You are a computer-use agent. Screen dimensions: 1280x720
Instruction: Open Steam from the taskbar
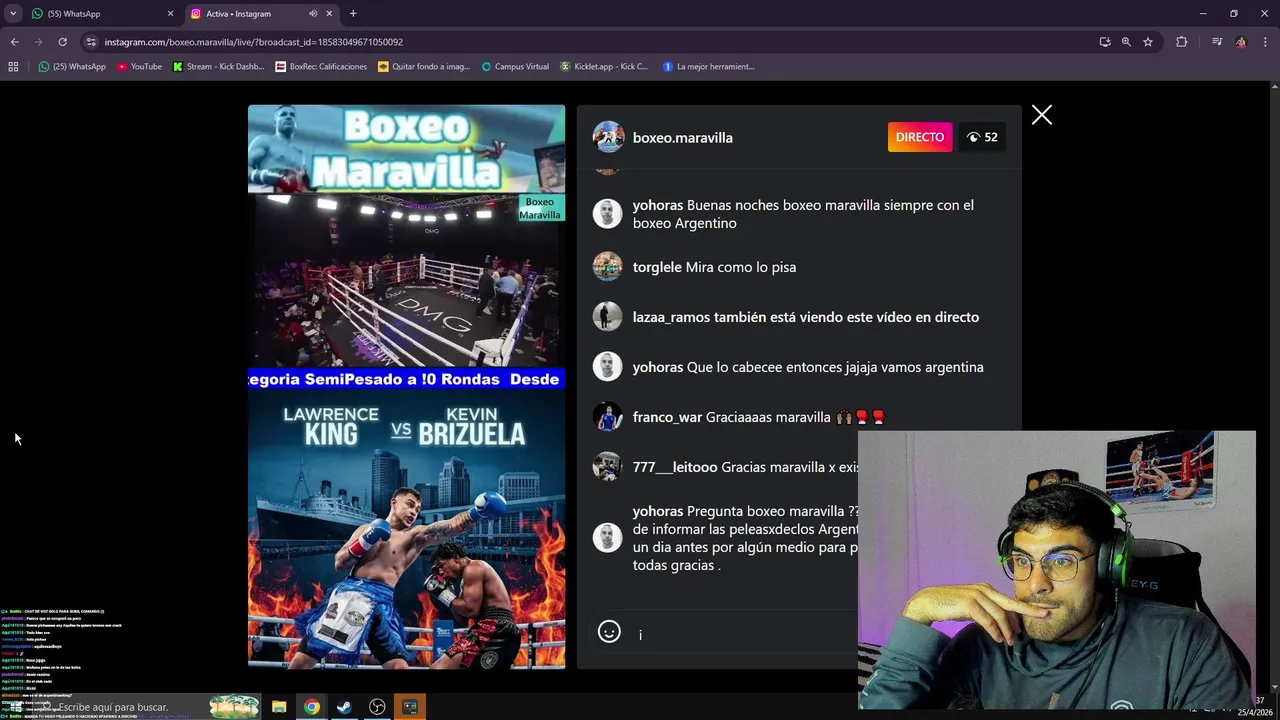[x=344, y=707]
